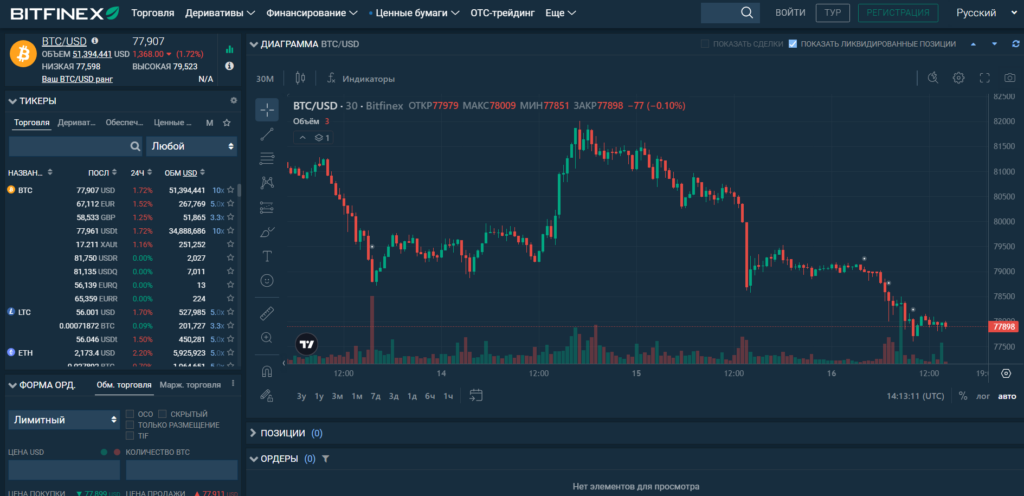Open chart settings gear
The width and height of the screenshot is (1024, 496).
point(959,78)
